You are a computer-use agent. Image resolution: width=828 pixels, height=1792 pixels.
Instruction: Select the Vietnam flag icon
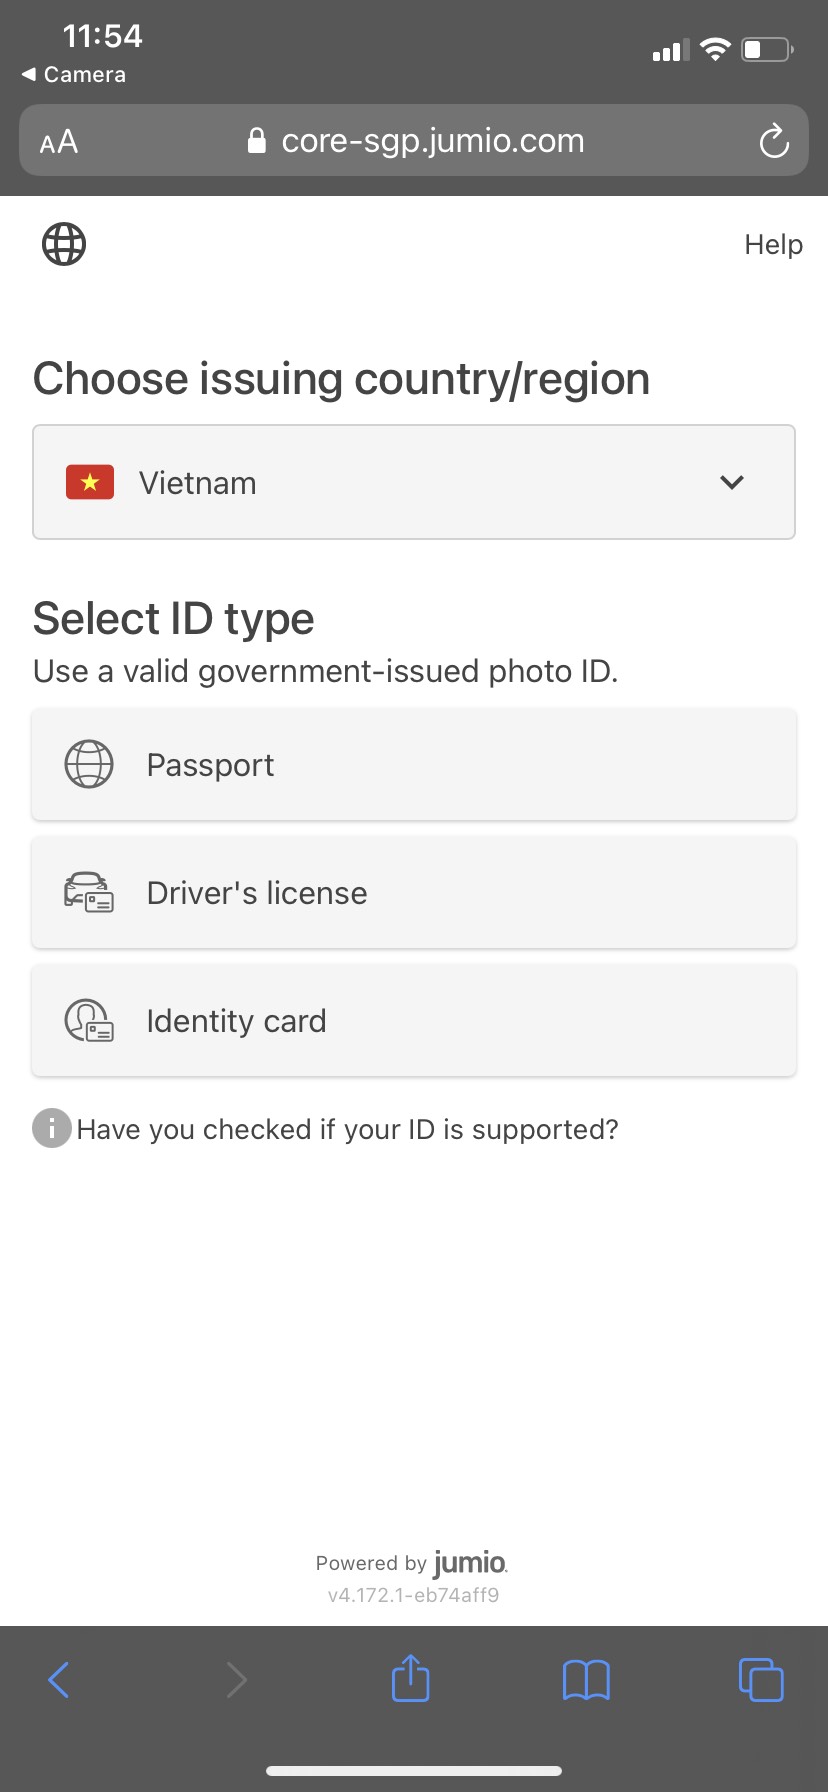tap(90, 483)
